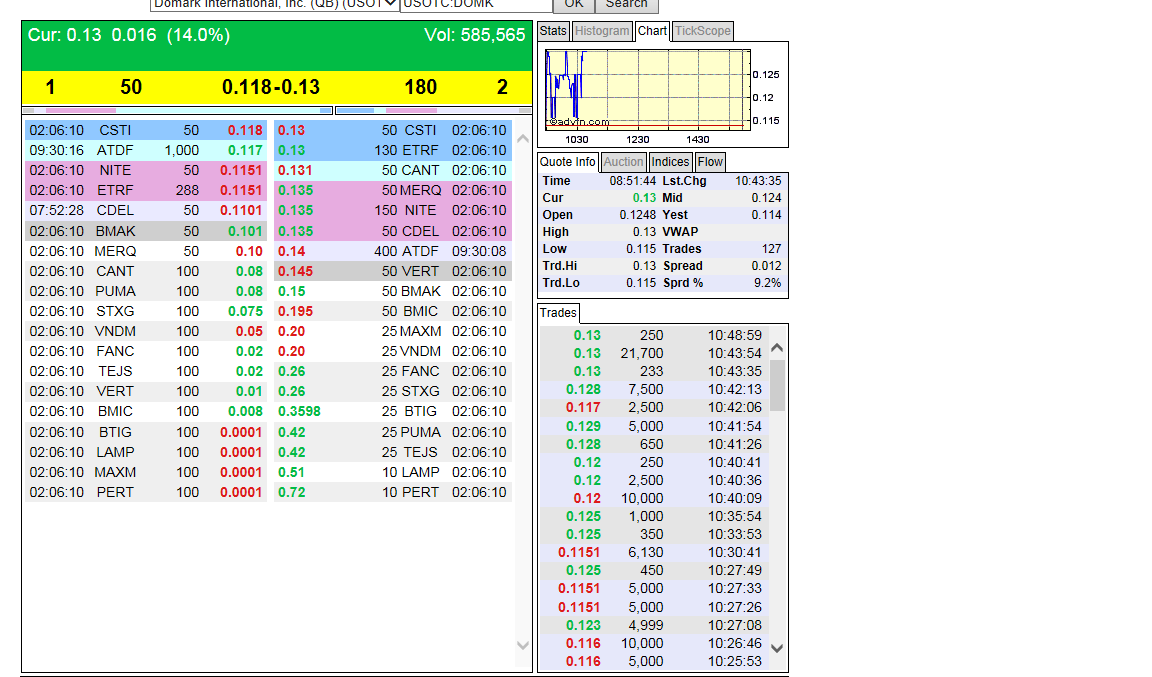The width and height of the screenshot is (1152, 677).
Task: Open the Histogram tab
Action: [603, 31]
